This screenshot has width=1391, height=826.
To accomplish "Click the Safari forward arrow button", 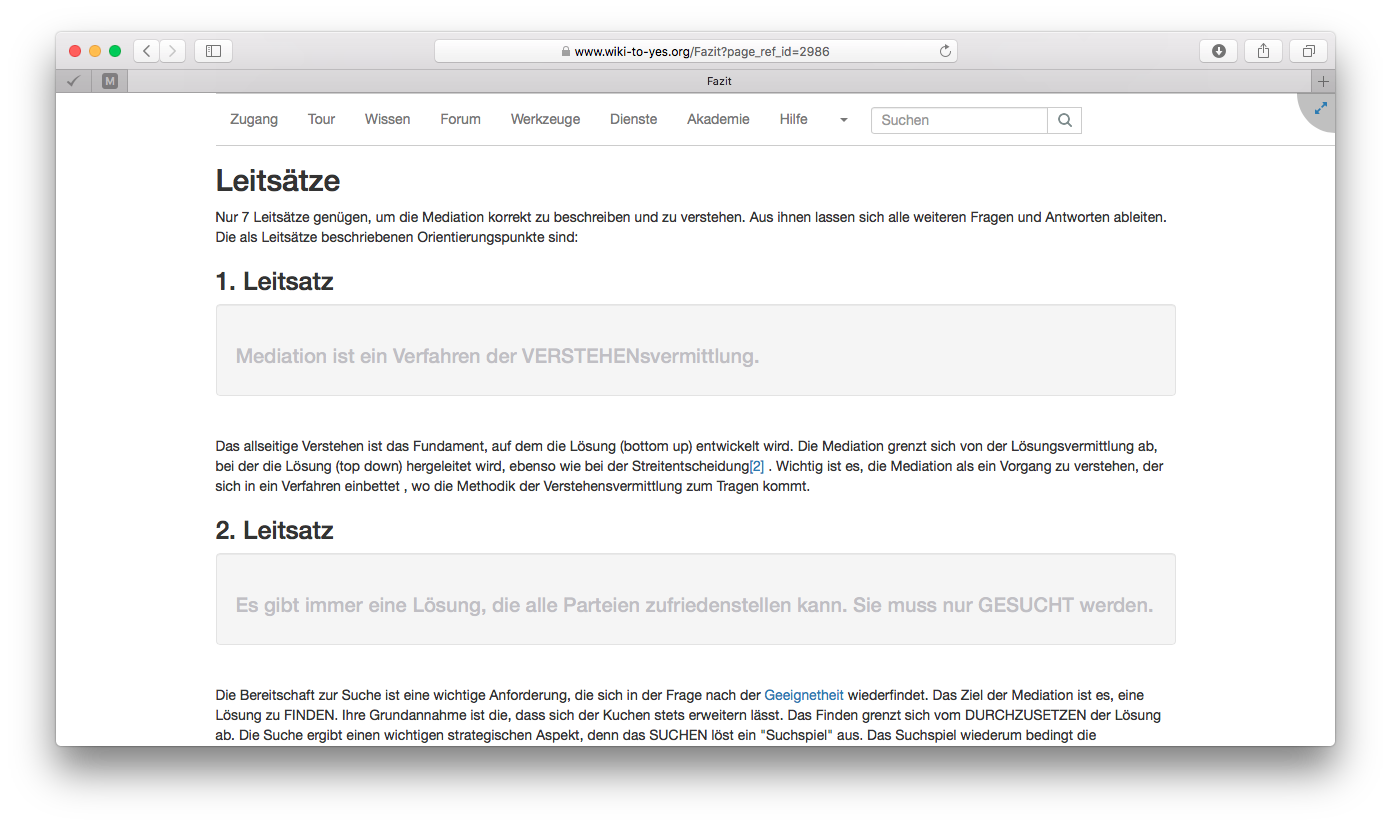I will (x=172, y=51).
